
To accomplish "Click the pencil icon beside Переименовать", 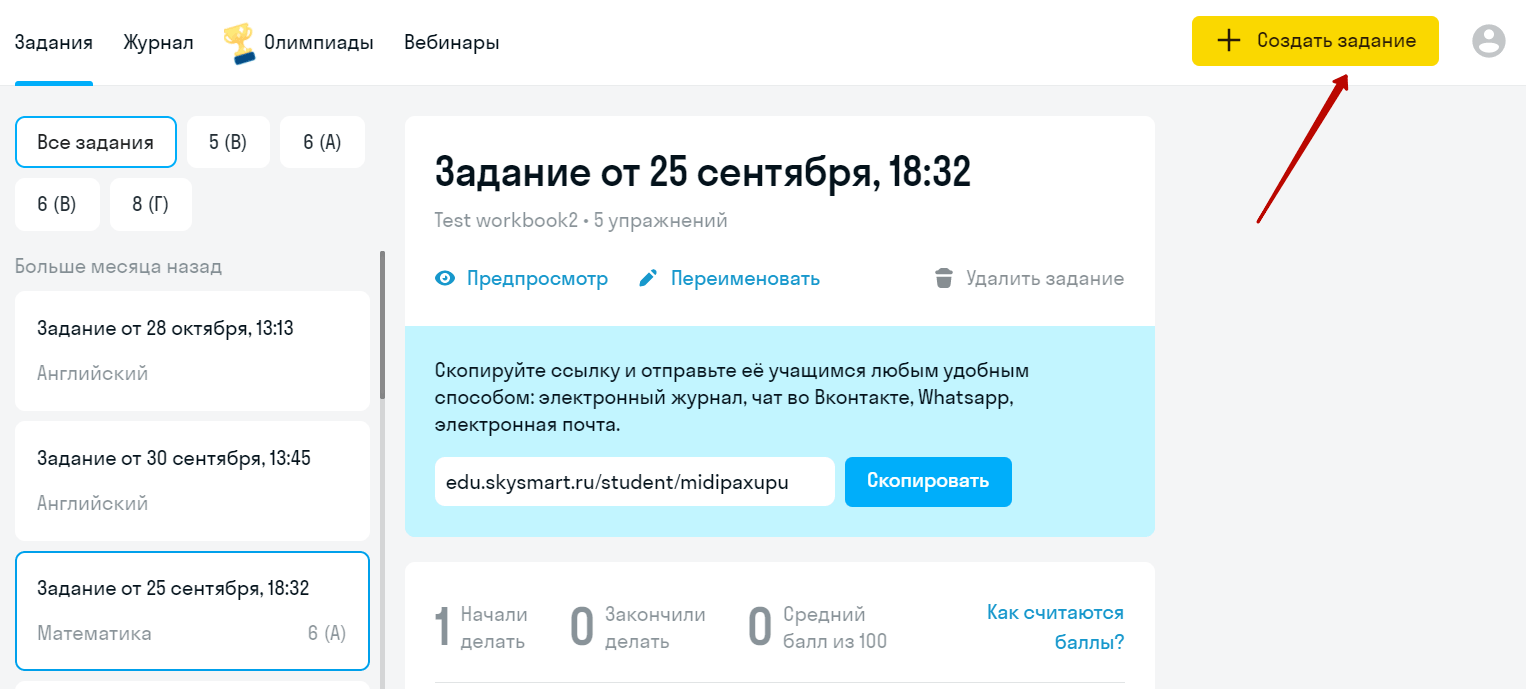I will pyautogui.click(x=648, y=279).
